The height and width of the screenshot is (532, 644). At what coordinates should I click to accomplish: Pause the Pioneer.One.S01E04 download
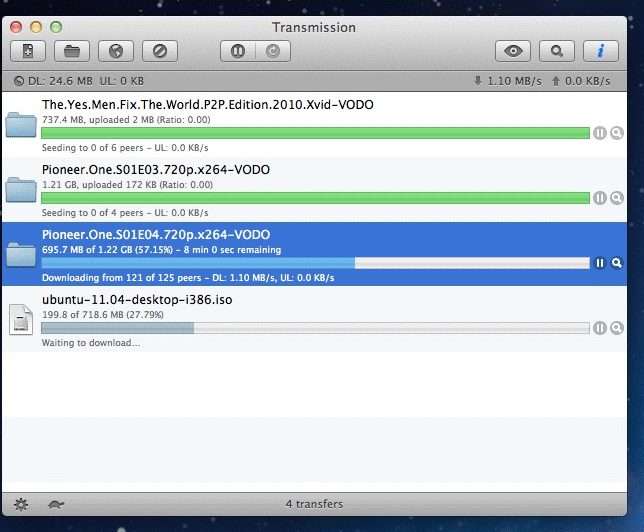click(600, 263)
